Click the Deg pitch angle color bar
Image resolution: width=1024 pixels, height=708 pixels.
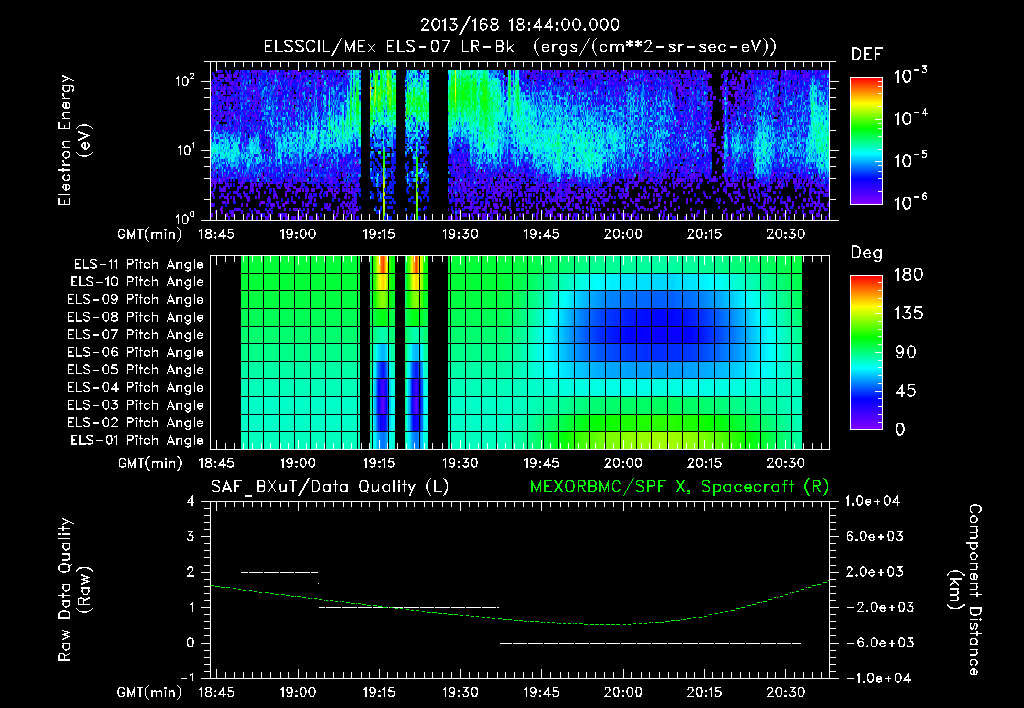coord(866,353)
